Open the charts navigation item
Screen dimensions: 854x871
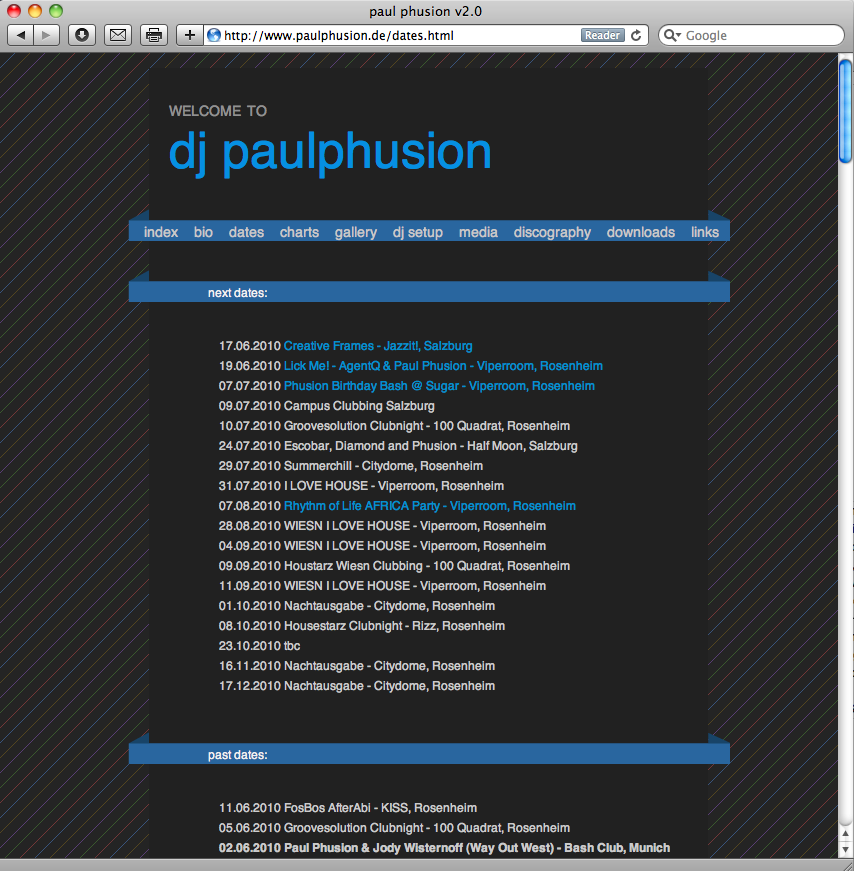pyautogui.click(x=299, y=232)
